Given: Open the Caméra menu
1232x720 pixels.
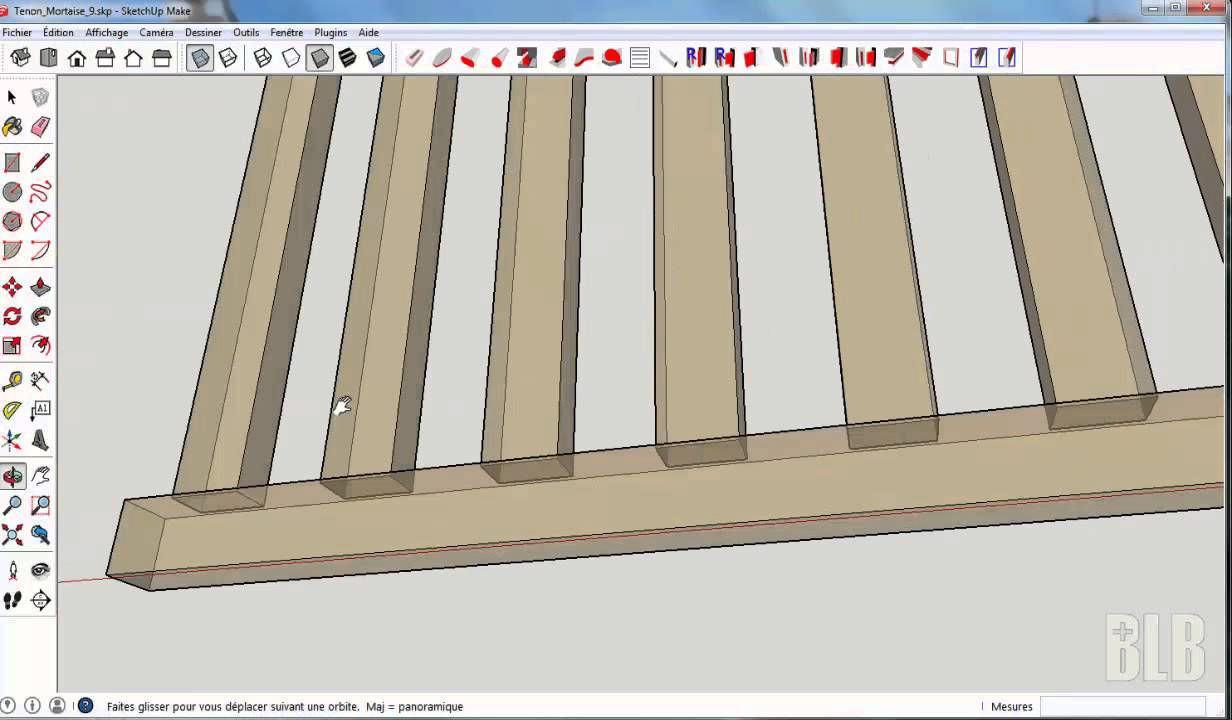Looking at the screenshot, I should [156, 32].
